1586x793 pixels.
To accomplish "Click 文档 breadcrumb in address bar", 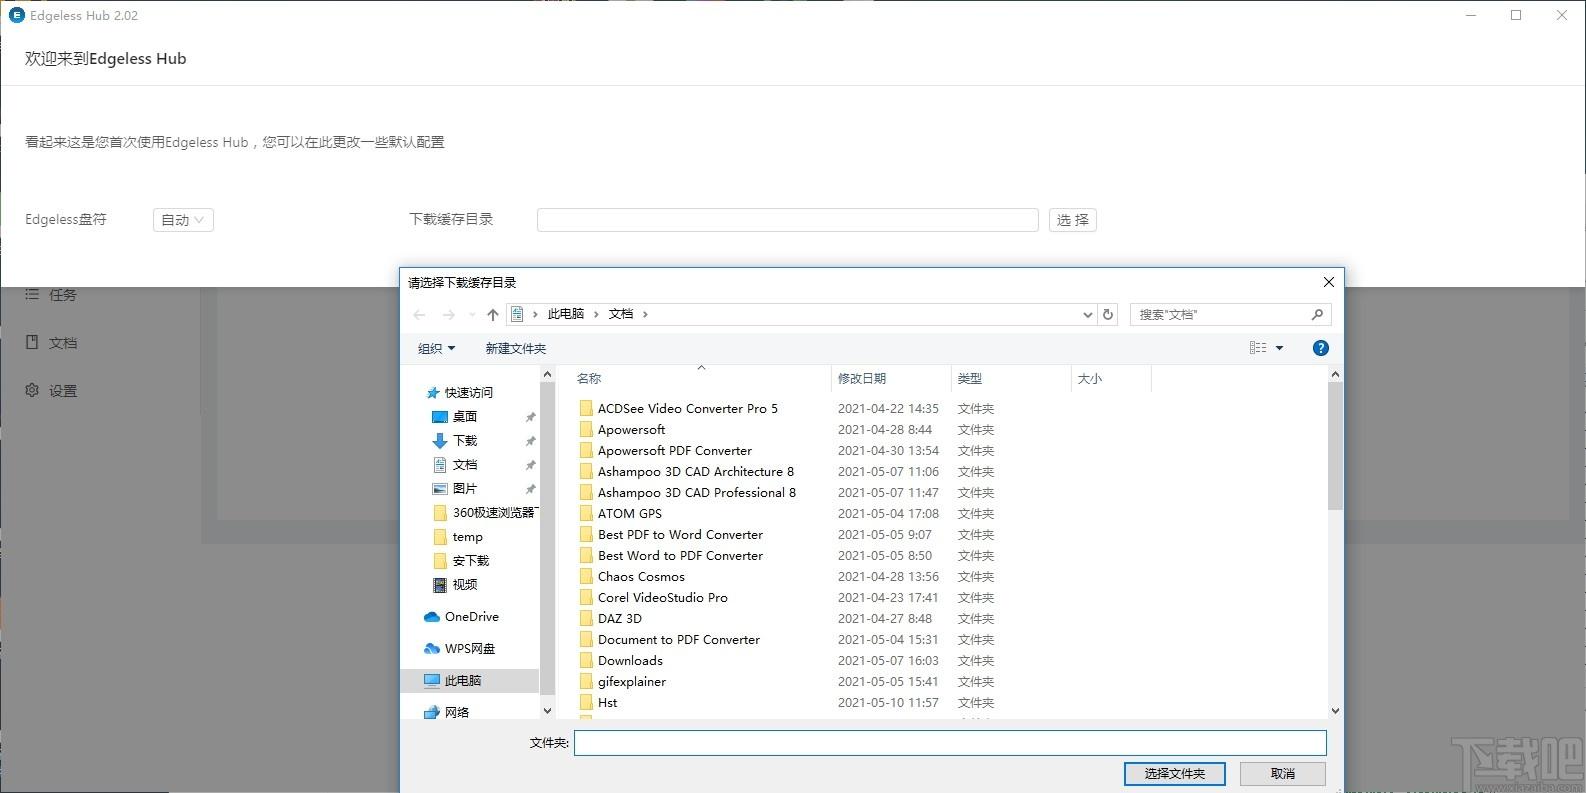I will pyautogui.click(x=621, y=314).
